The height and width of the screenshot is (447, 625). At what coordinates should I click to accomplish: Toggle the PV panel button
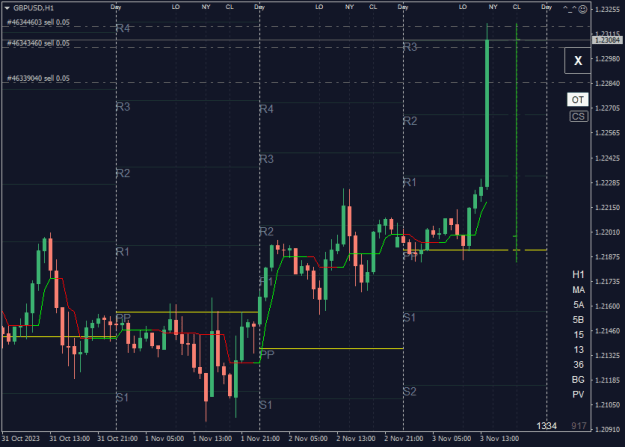[x=578, y=395]
